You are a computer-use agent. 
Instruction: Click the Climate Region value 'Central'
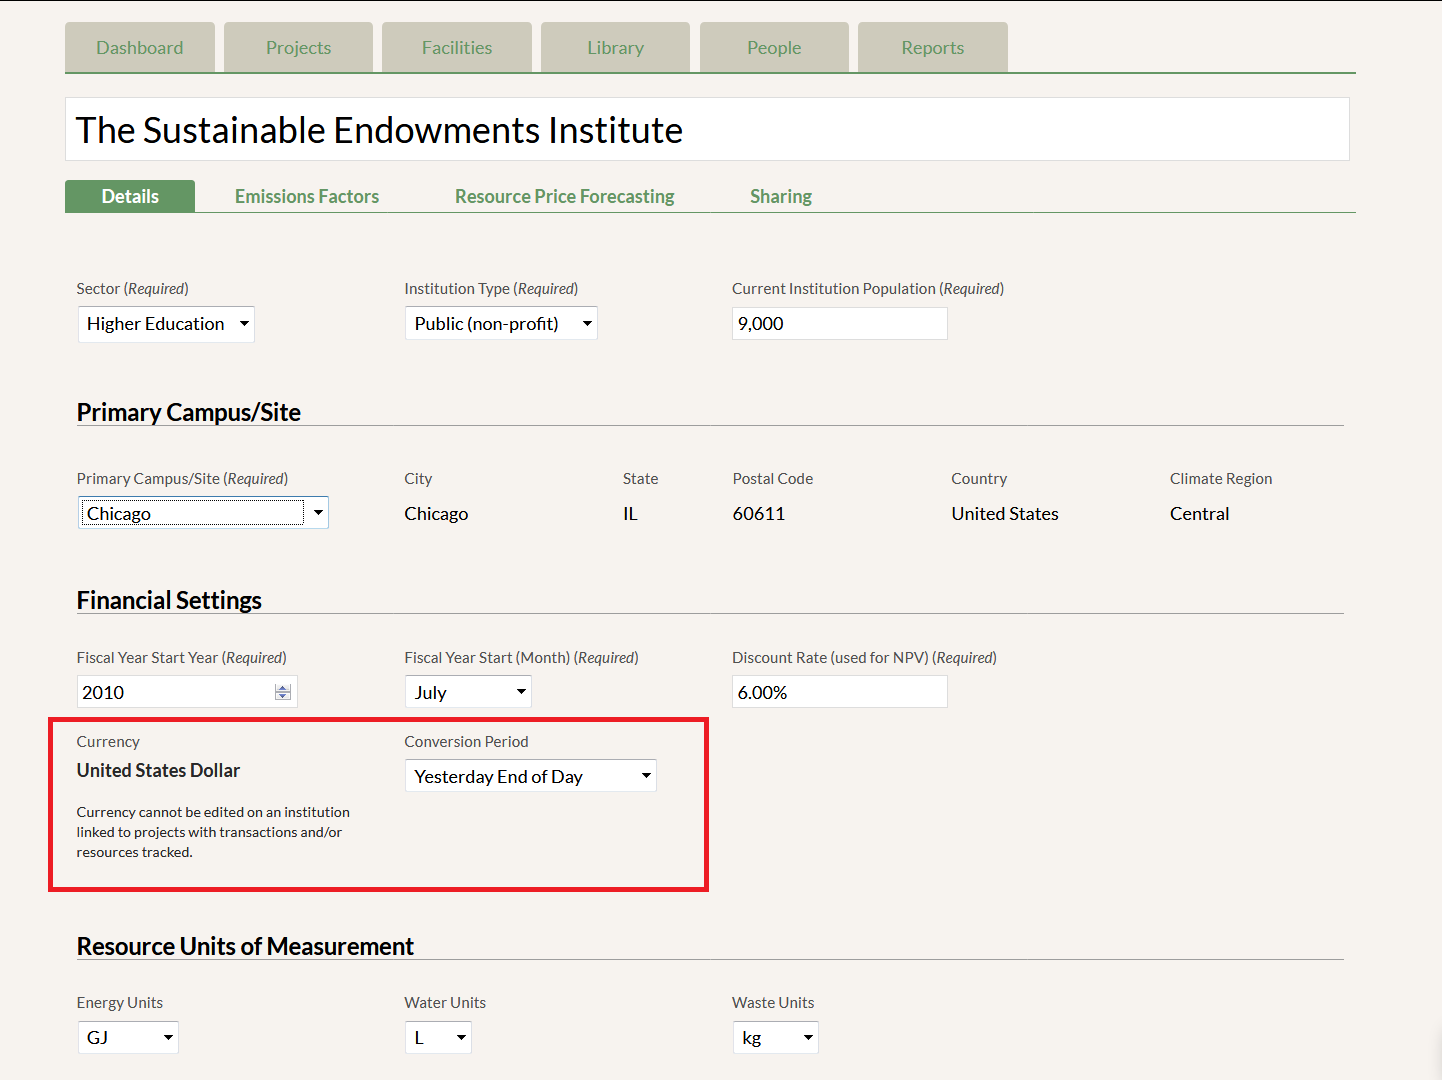click(1200, 514)
